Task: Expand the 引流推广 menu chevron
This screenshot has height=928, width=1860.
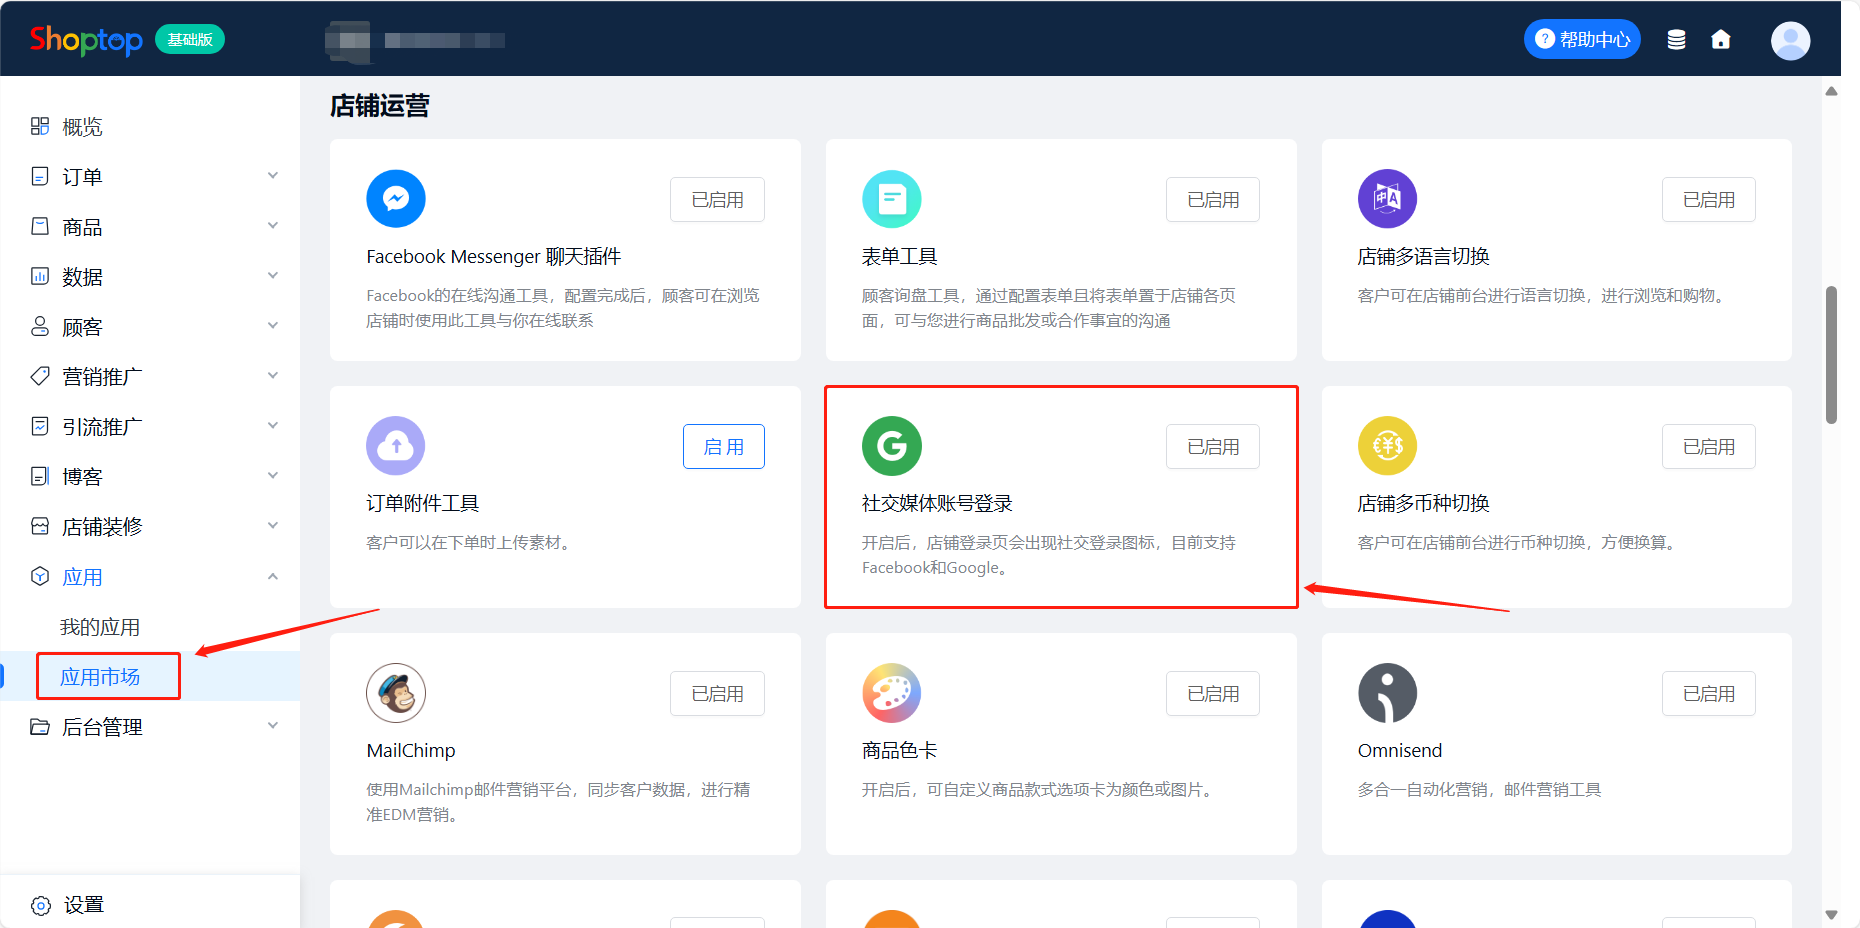Action: [x=273, y=426]
